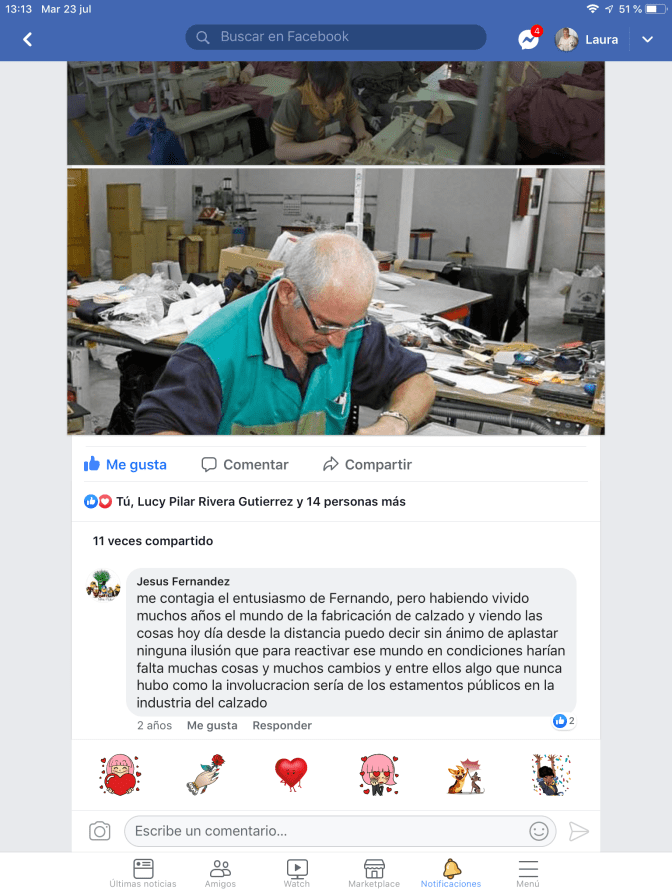672x896 pixels.
Task: Toggle the Me gusta like on the post
Action: coord(125,464)
